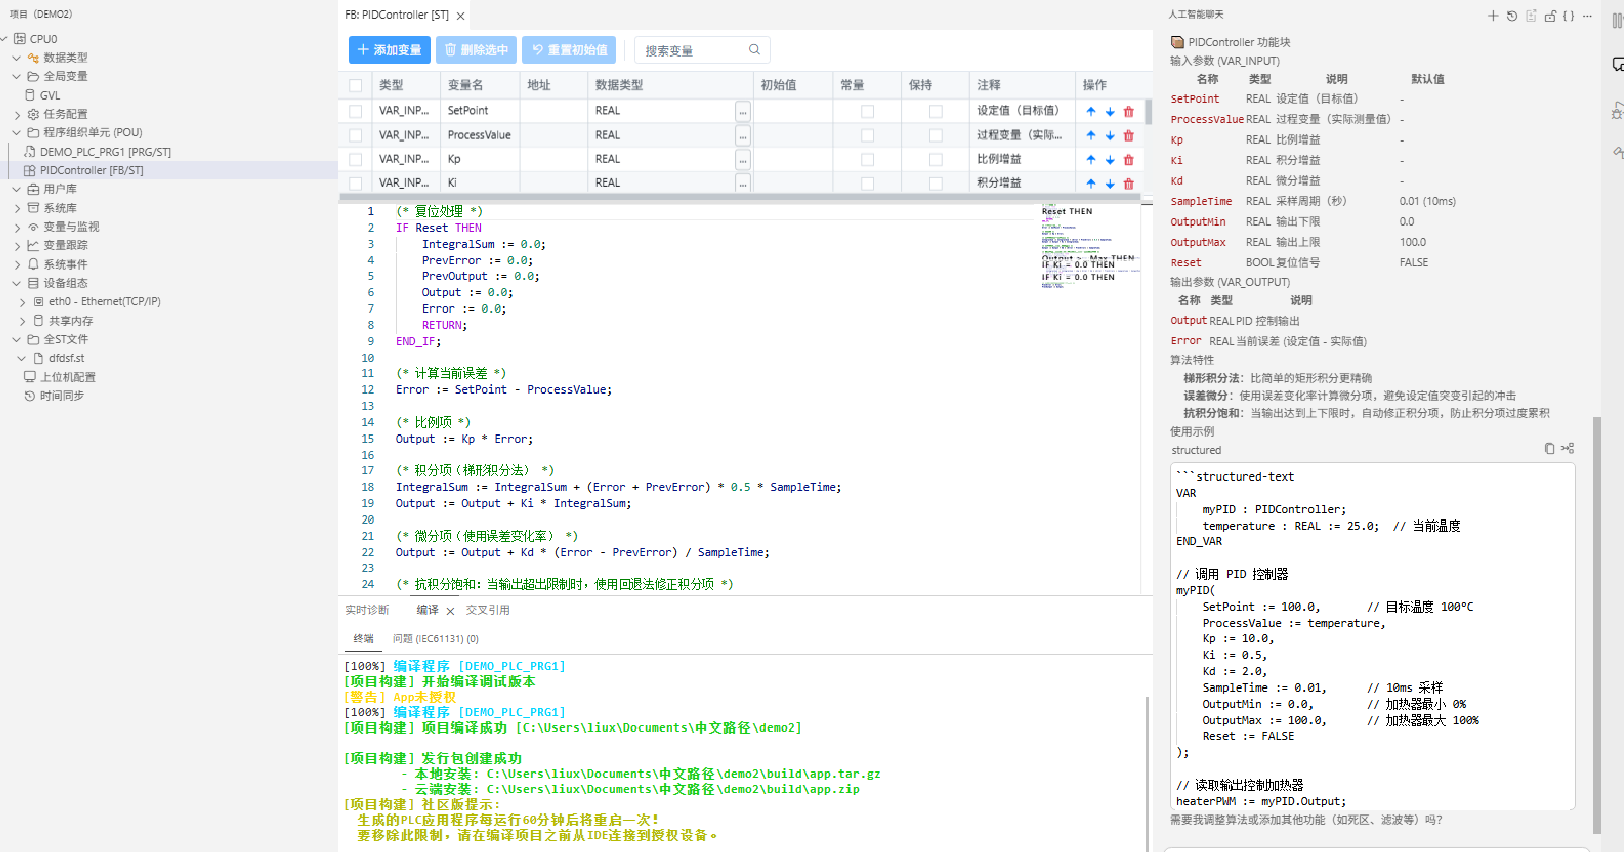This screenshot has width=1624, height=852.
Task: Select the SetPoint row checkbox
Action: 356,111
